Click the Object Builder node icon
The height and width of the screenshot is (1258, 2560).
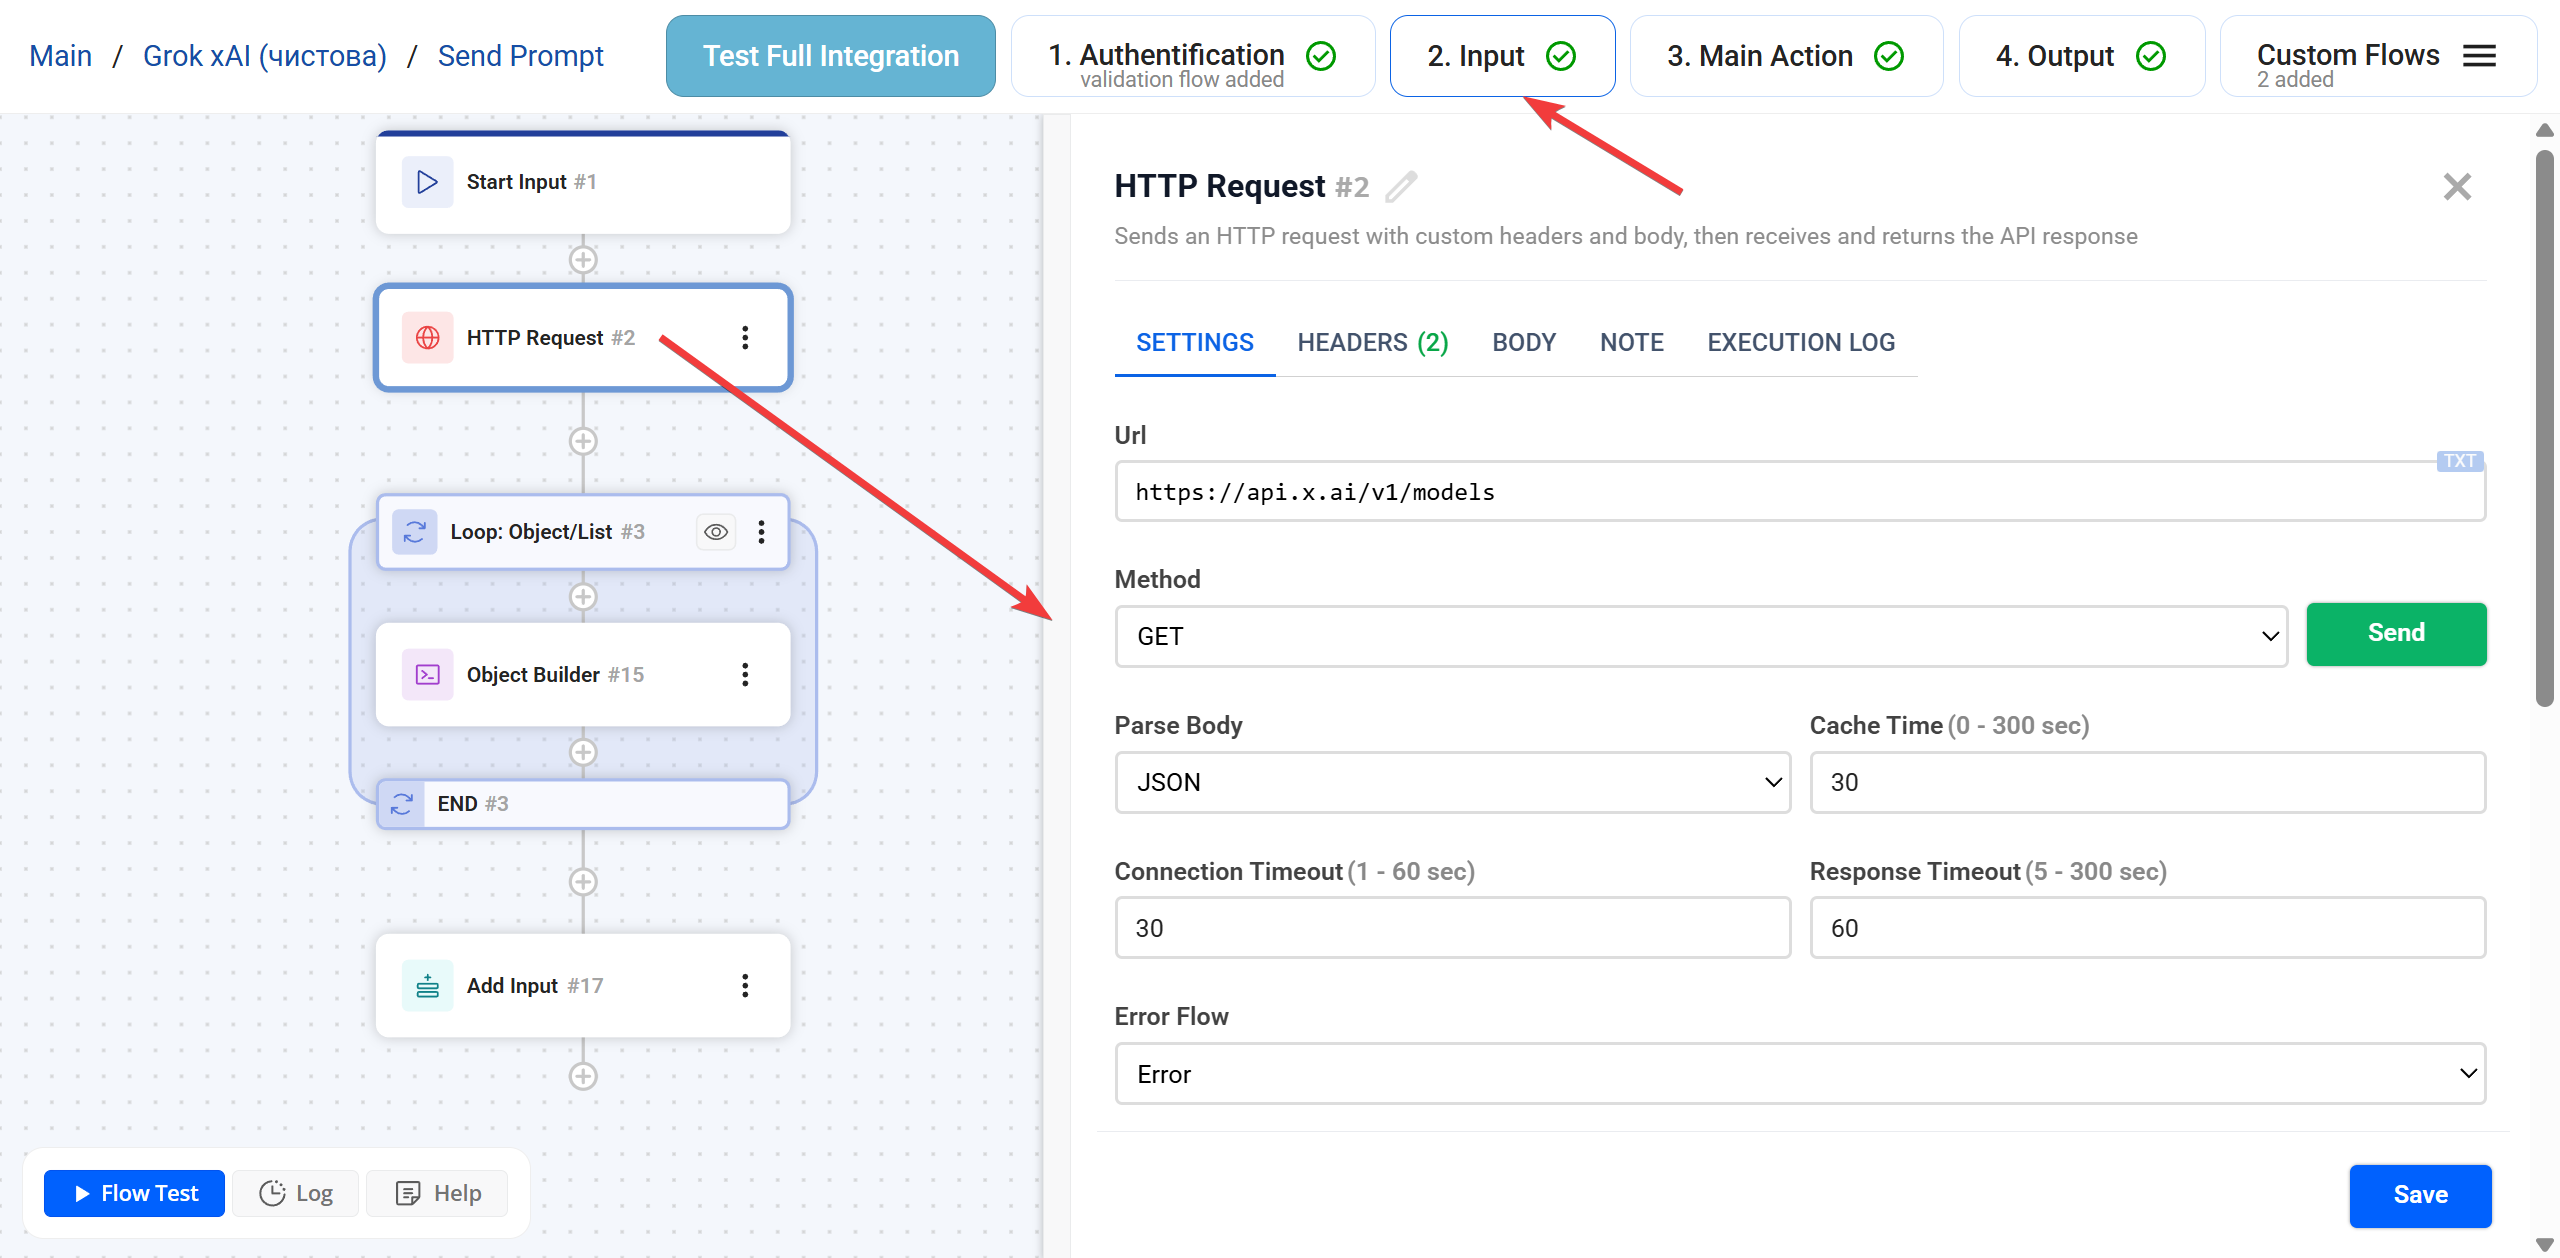(x=427, y=674)
